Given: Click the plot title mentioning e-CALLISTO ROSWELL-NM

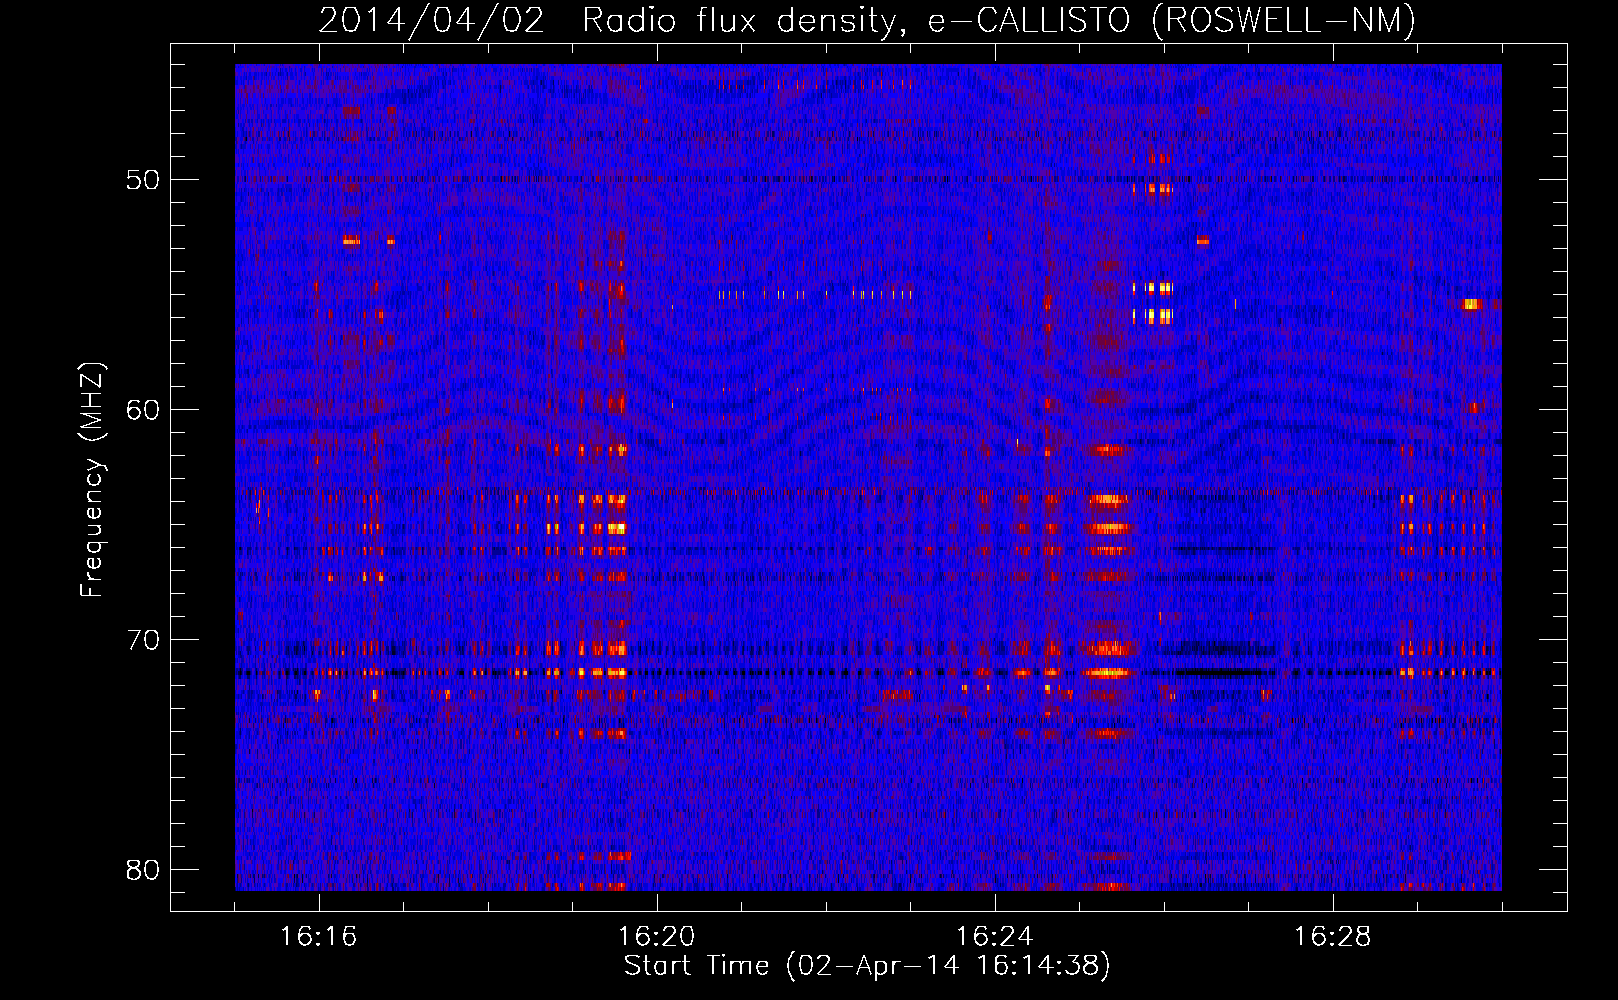Looking at the screenshot, I should tap(867, 20).
